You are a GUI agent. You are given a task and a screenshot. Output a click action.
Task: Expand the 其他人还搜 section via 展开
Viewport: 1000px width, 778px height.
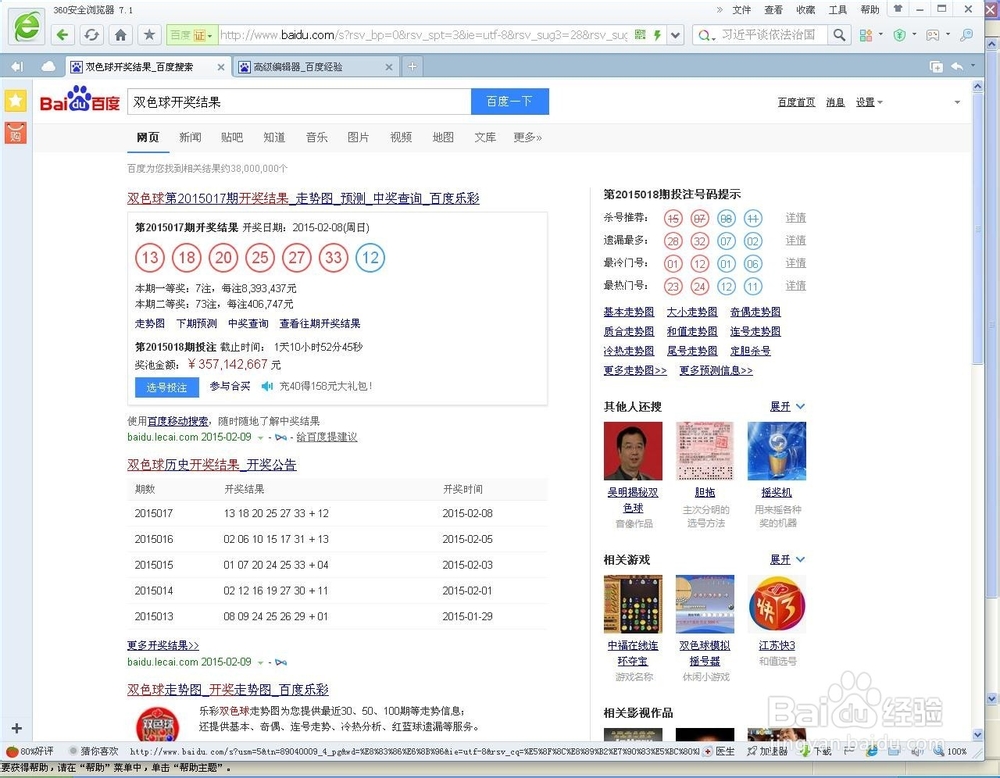(783, 407)
